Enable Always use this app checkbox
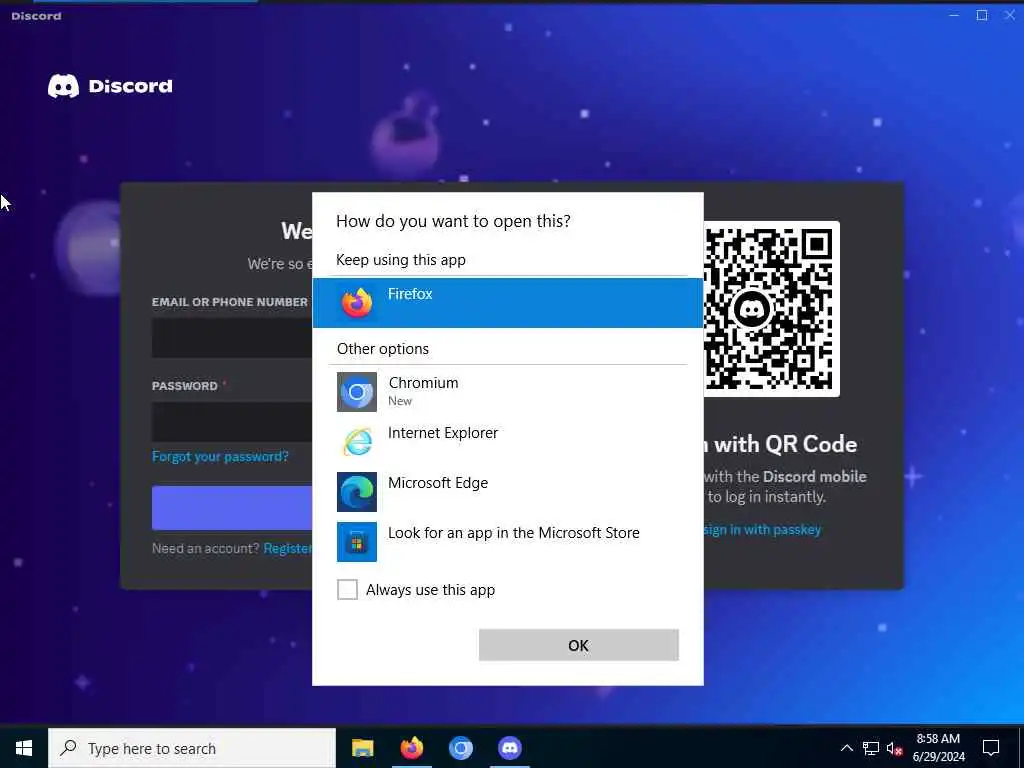Image resolution: width=1024 pixels, height=768 pixels. 347,589
